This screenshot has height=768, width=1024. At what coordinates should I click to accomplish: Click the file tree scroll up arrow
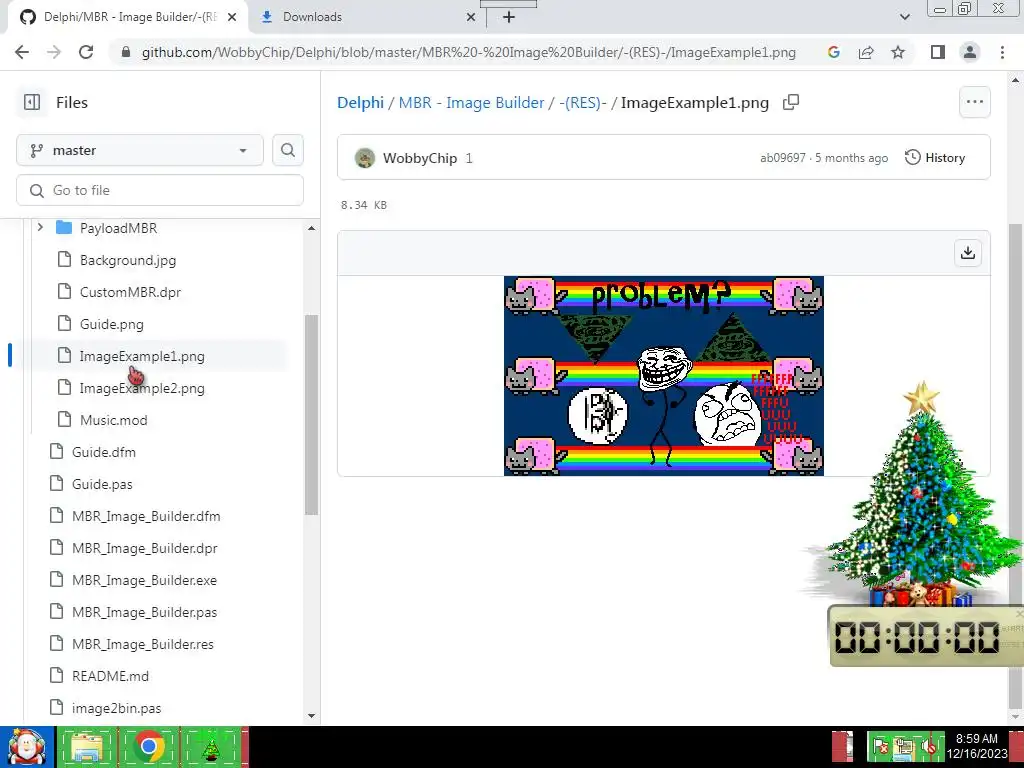click(312, 228)
